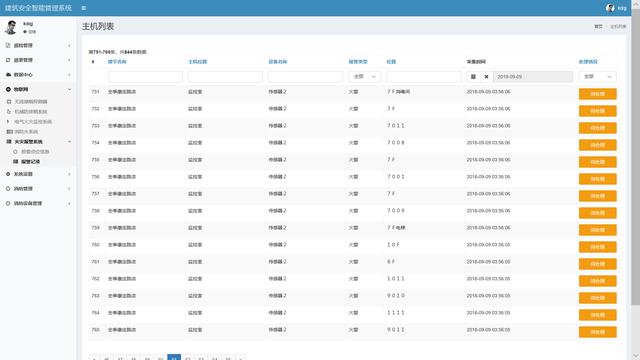
Task: Open the 处理情况 filter dropdown in last column
Action: [x=598, y=77]
